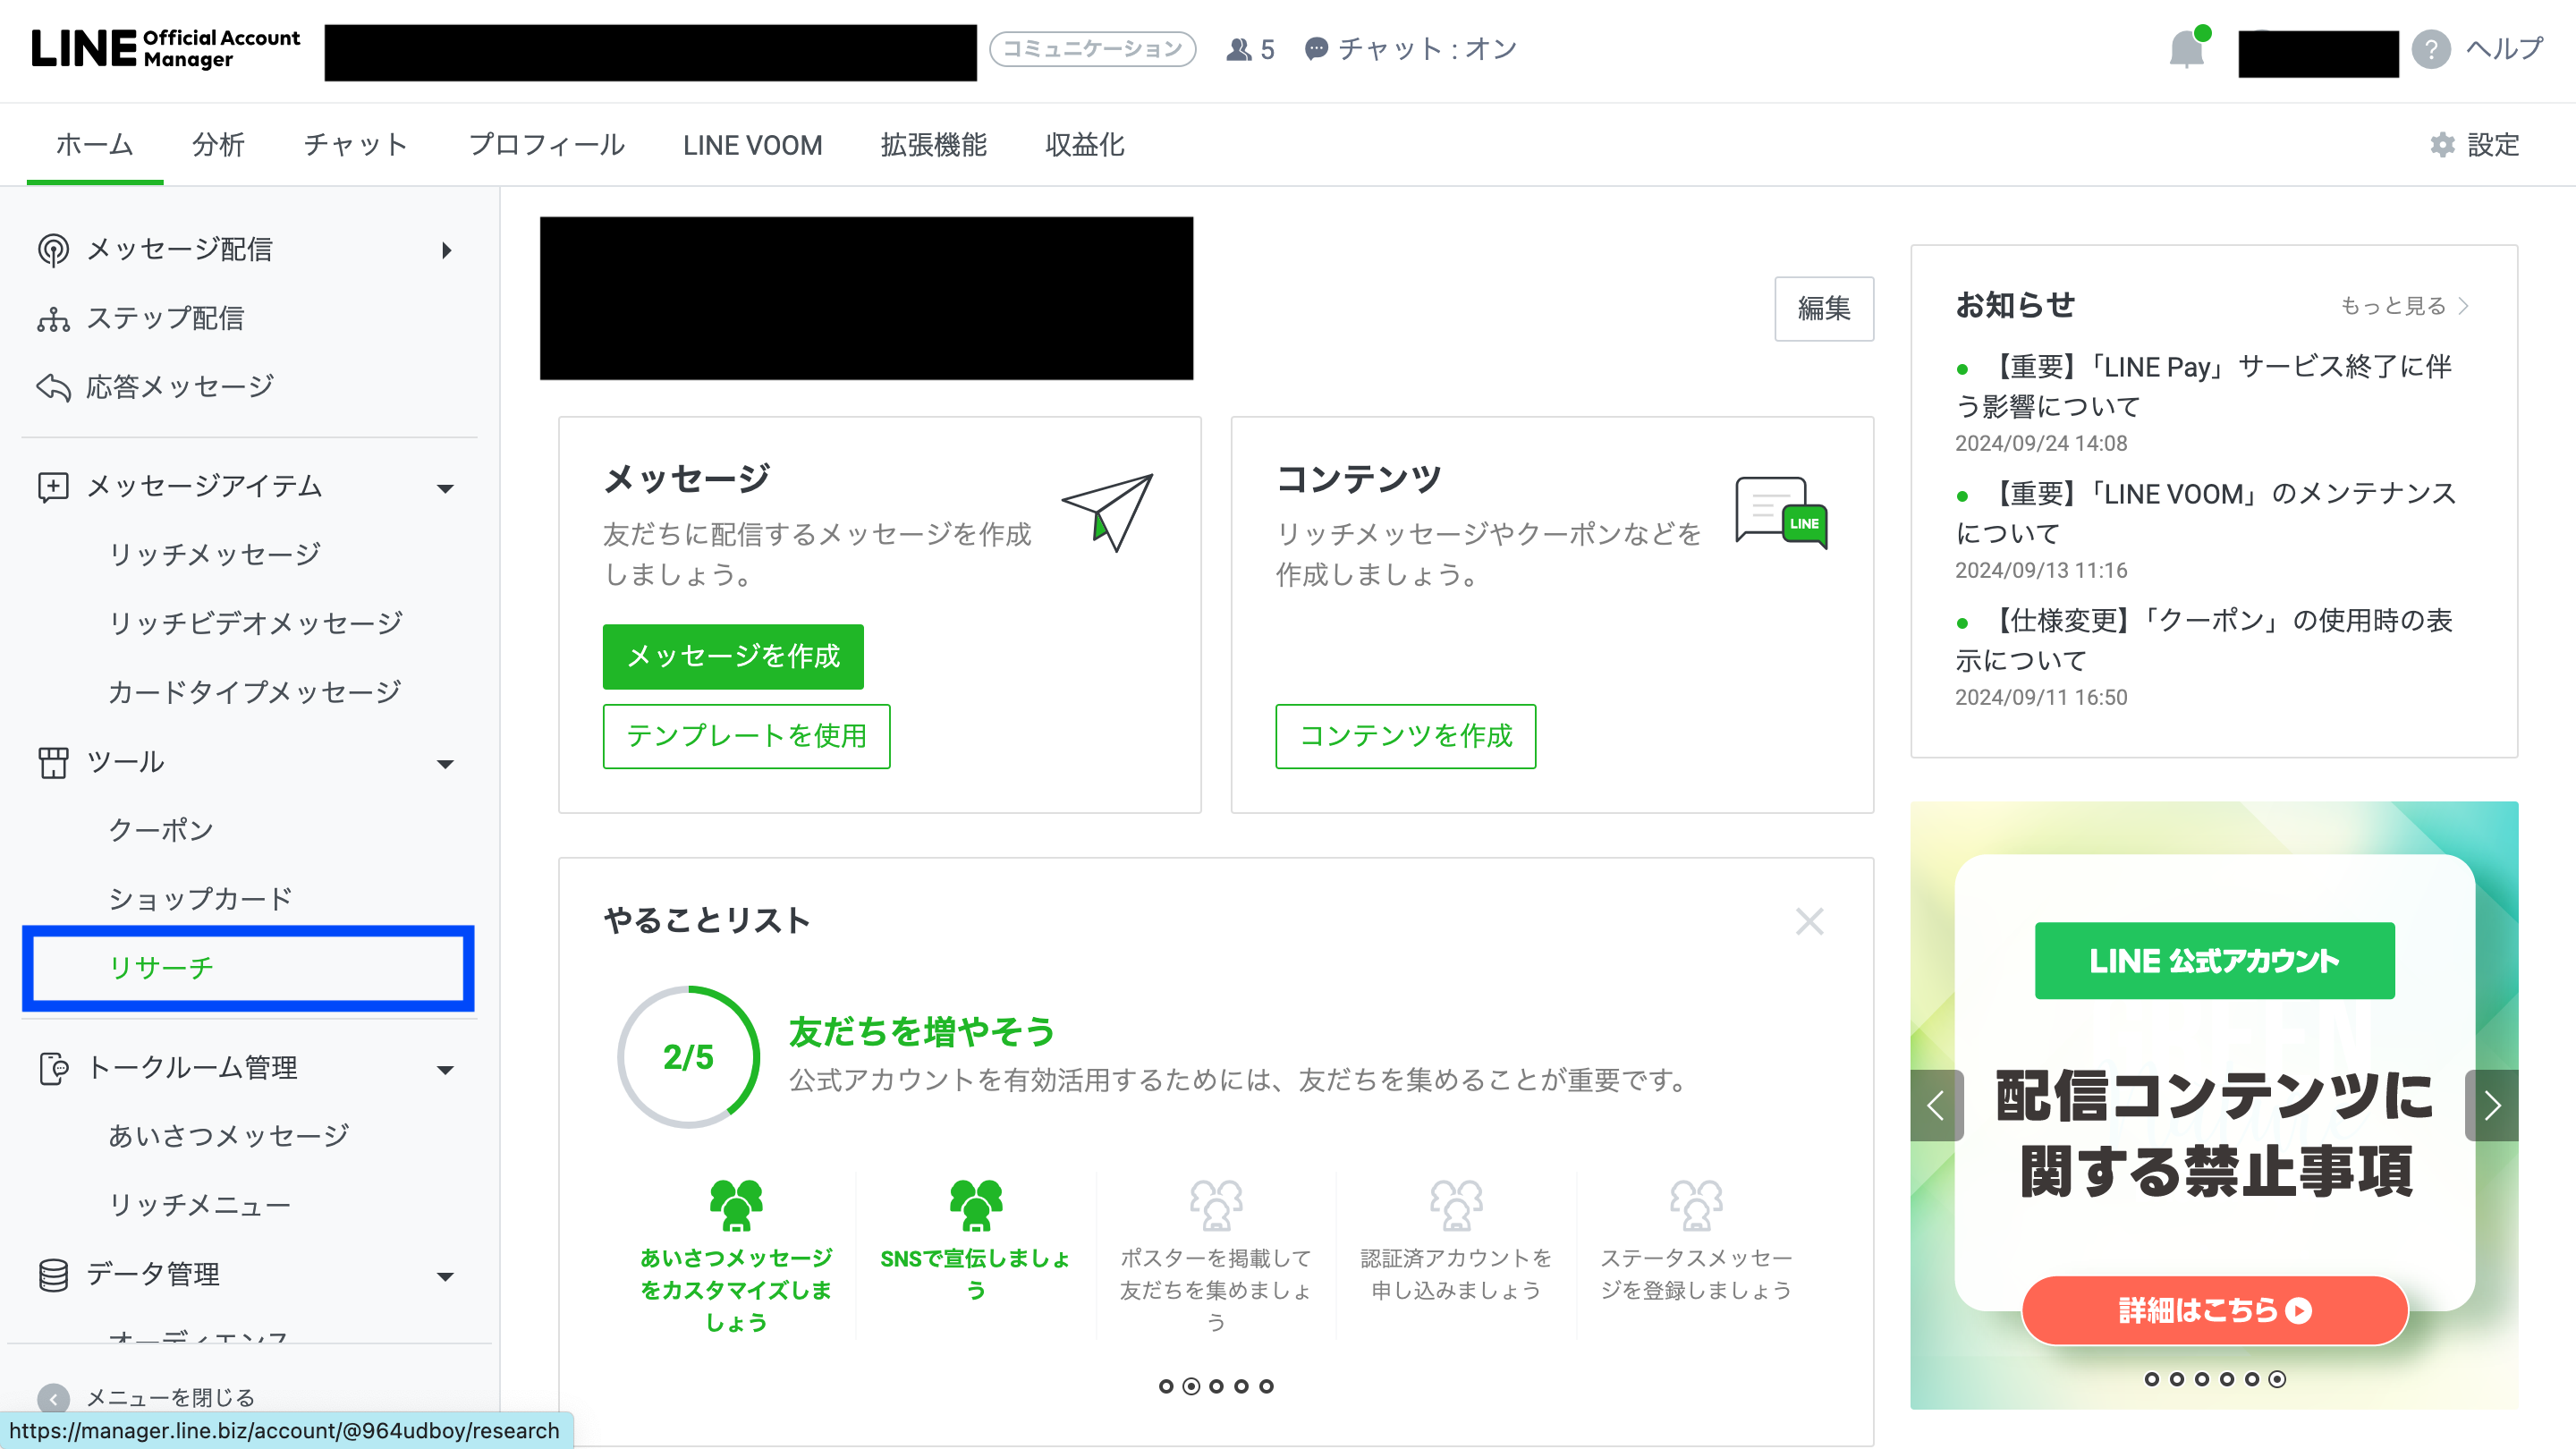Open the LINE VOOM tab
The width and height of the screenshot is (2576, 1449).
click(752, 145)
